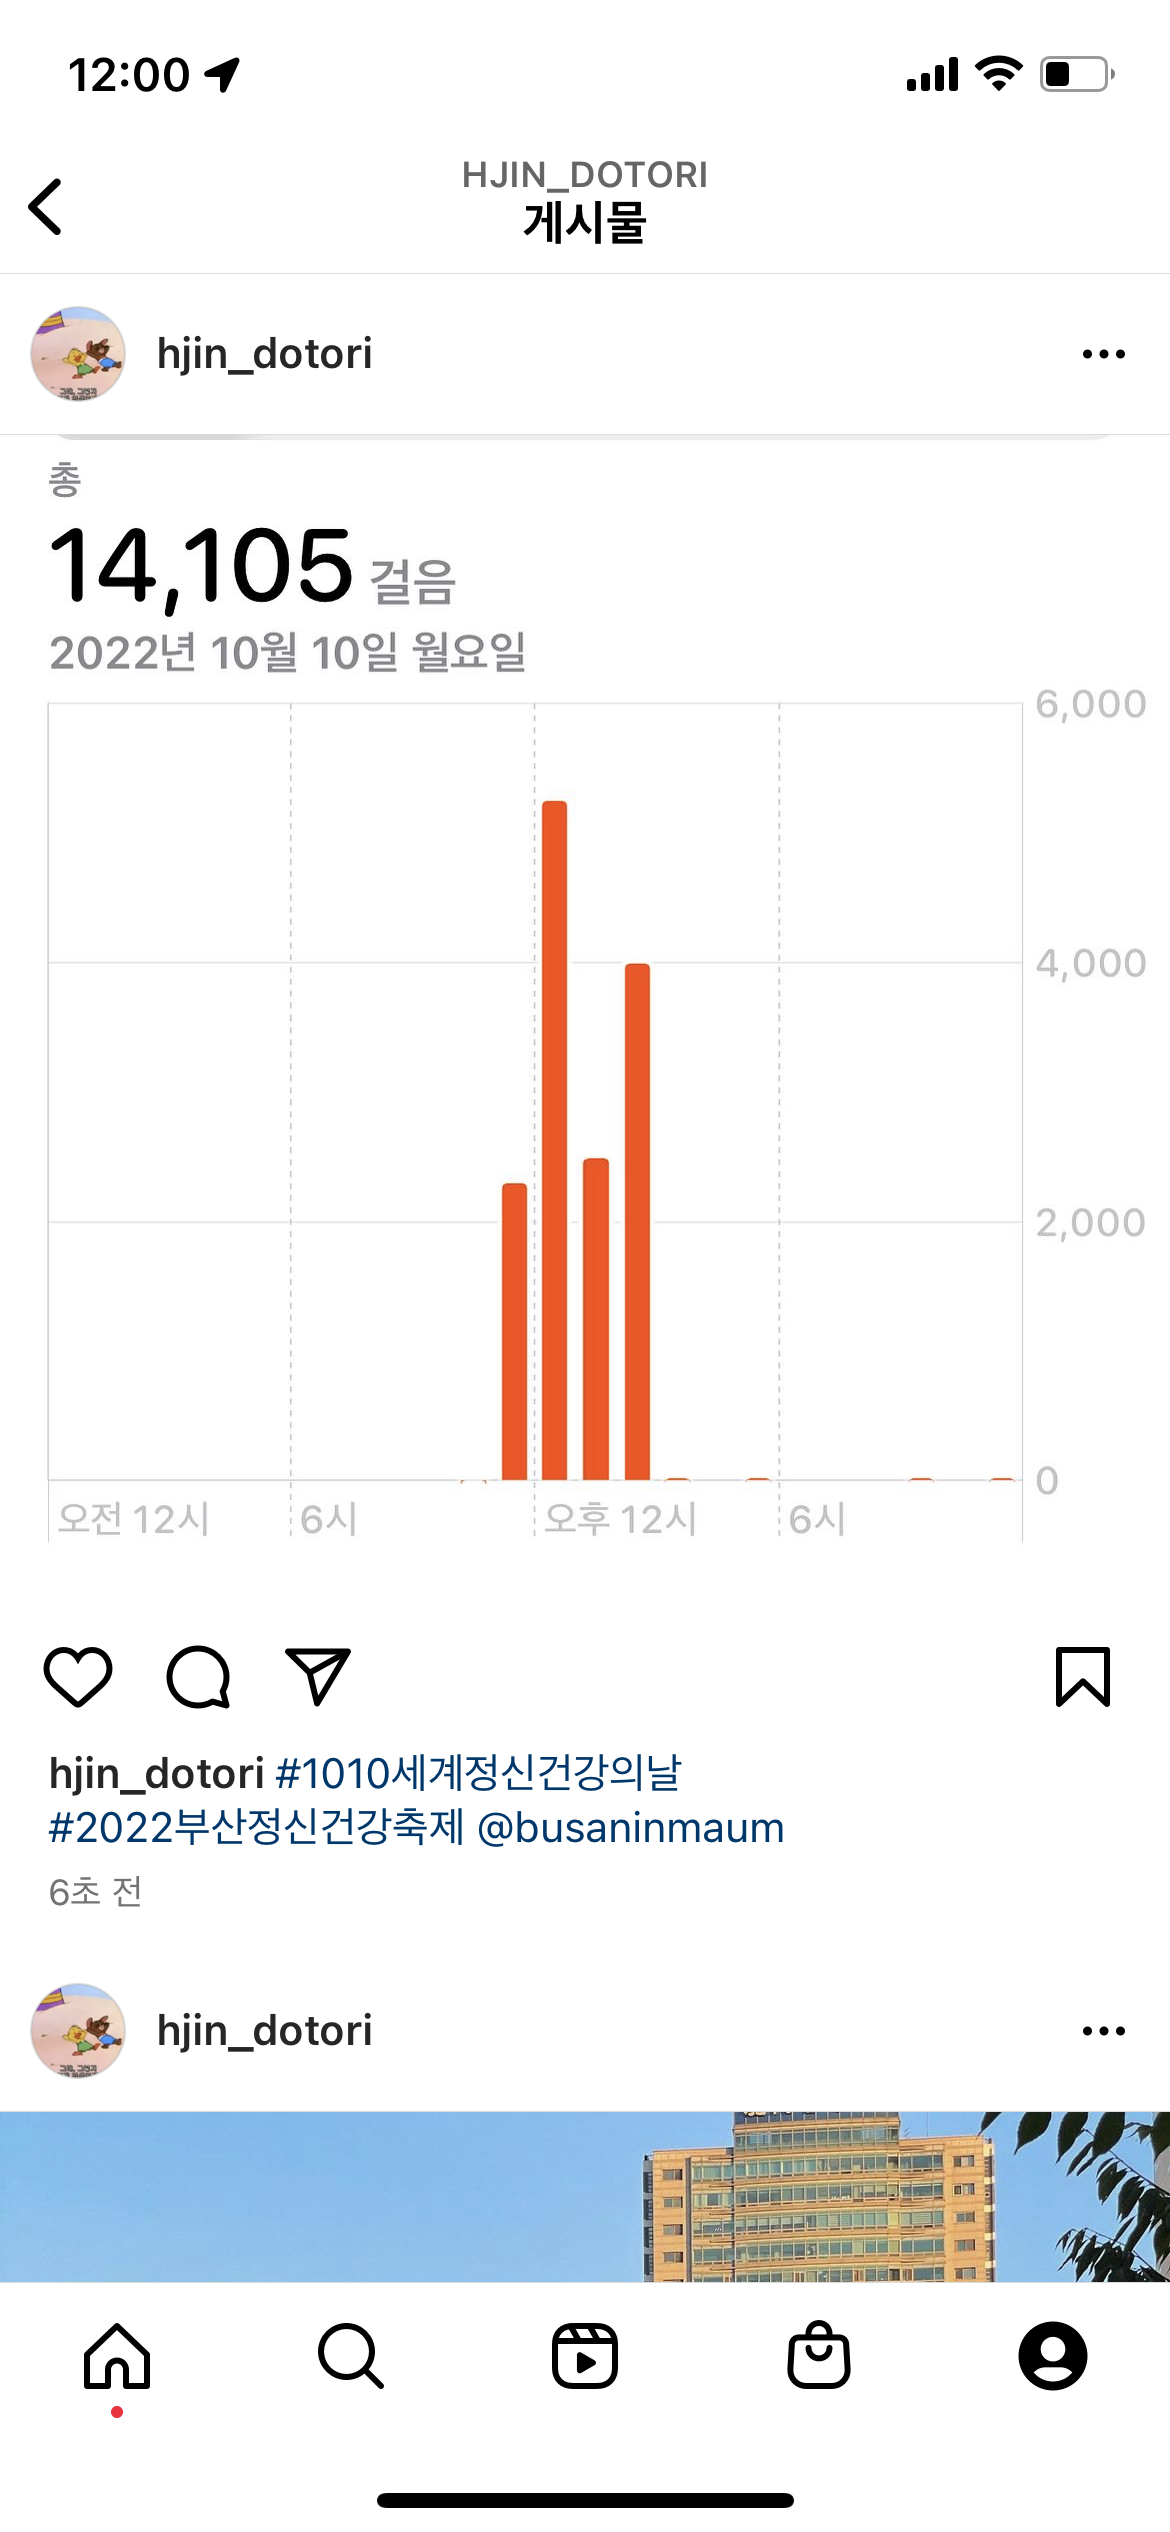Tap the tallest orange bar in chart
1170x2532 pixels.
(x=554, y=1140)
